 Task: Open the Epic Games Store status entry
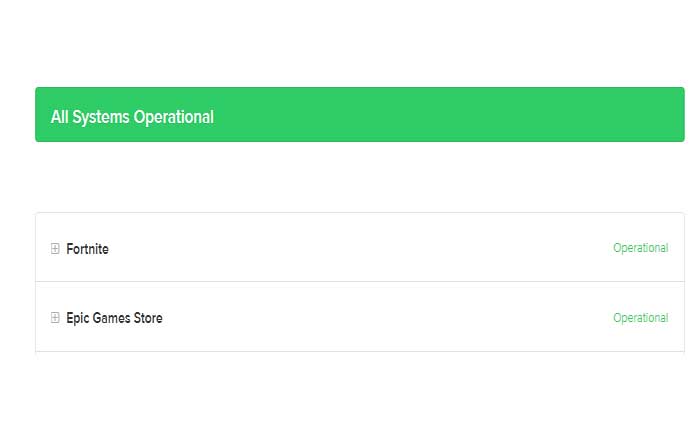(114, 318)
